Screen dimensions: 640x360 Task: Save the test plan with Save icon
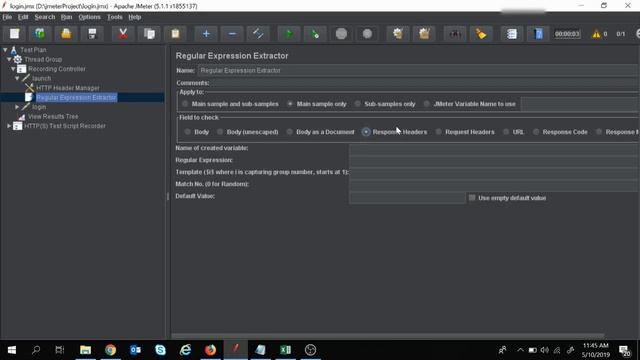(x=92, y=34)
